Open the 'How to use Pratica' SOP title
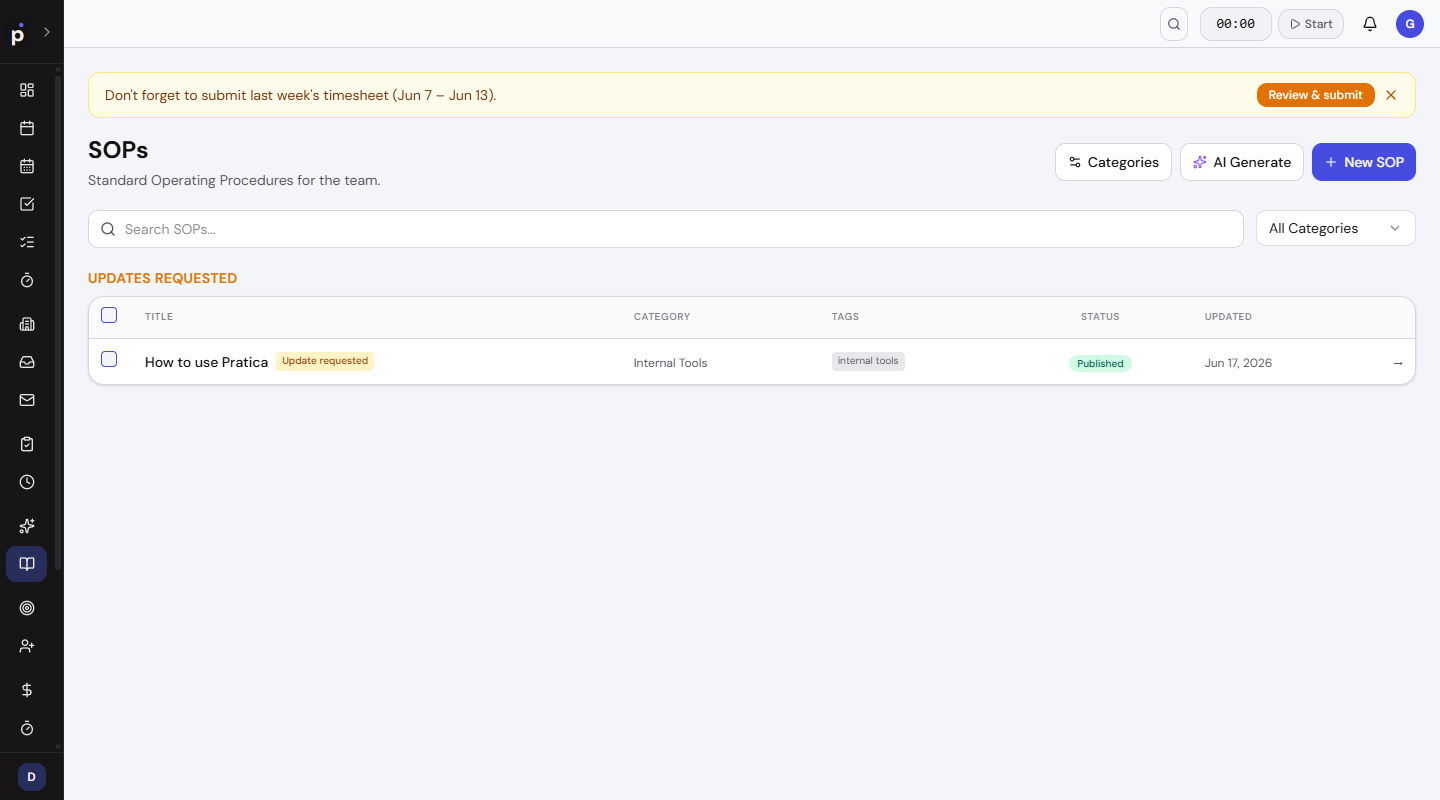 pyautogui.click(x=206, y=362)
